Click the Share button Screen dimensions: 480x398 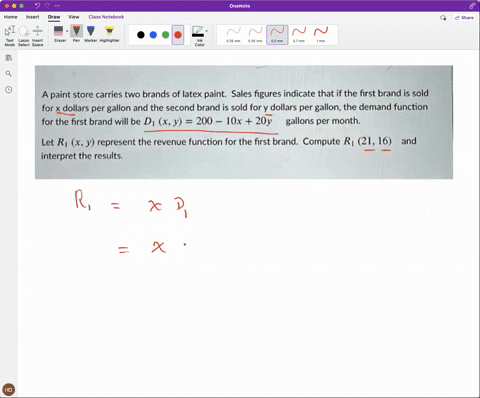pyautogui.click(x=464, y=18)
